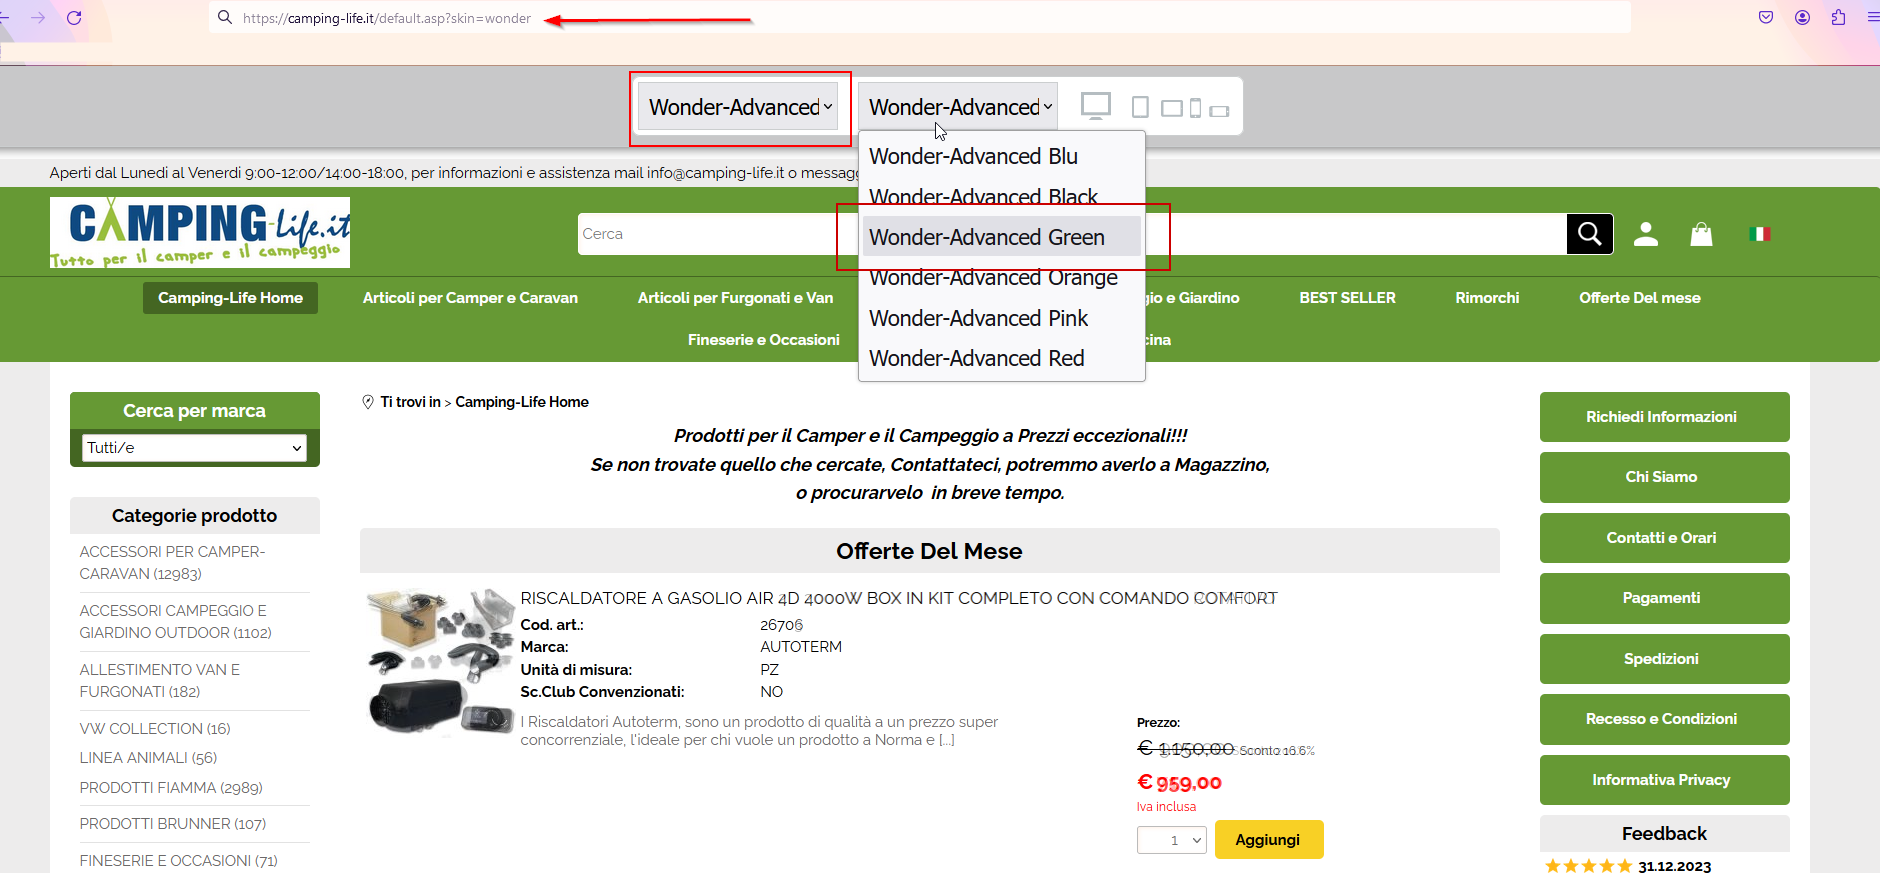Screen dimensions: 1880x873
Task: Click the search magnifier button
Action: click(1590, 234)
